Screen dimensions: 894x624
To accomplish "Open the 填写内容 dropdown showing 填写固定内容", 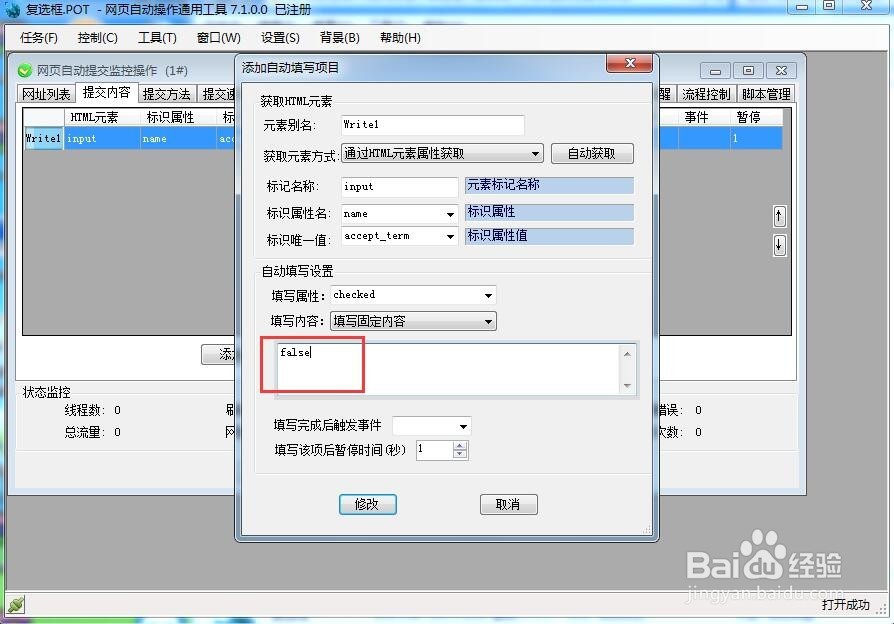I will (x=489, y=321).
